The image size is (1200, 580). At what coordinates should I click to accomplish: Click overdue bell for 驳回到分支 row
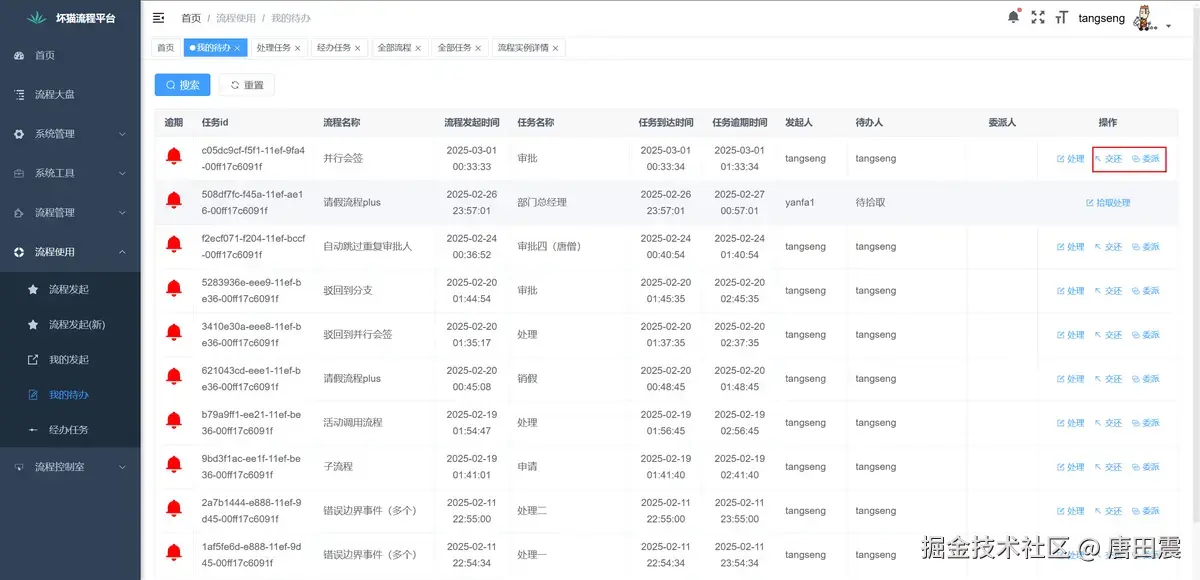pyautogui.click(x=174, y=289)
